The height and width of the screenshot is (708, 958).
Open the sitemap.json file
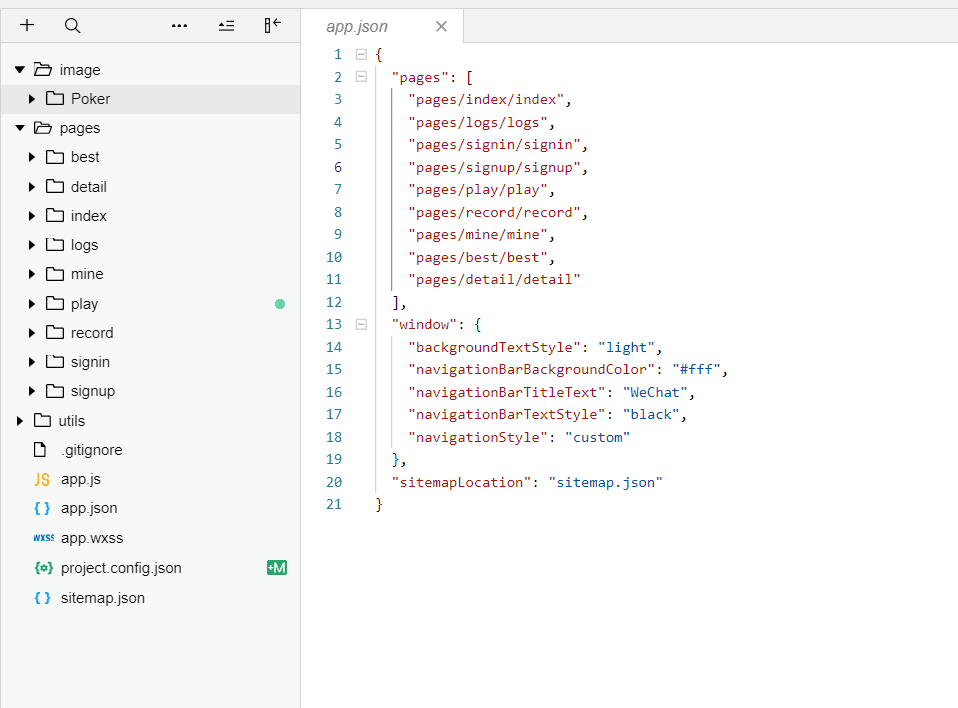(x=103, y=598)
